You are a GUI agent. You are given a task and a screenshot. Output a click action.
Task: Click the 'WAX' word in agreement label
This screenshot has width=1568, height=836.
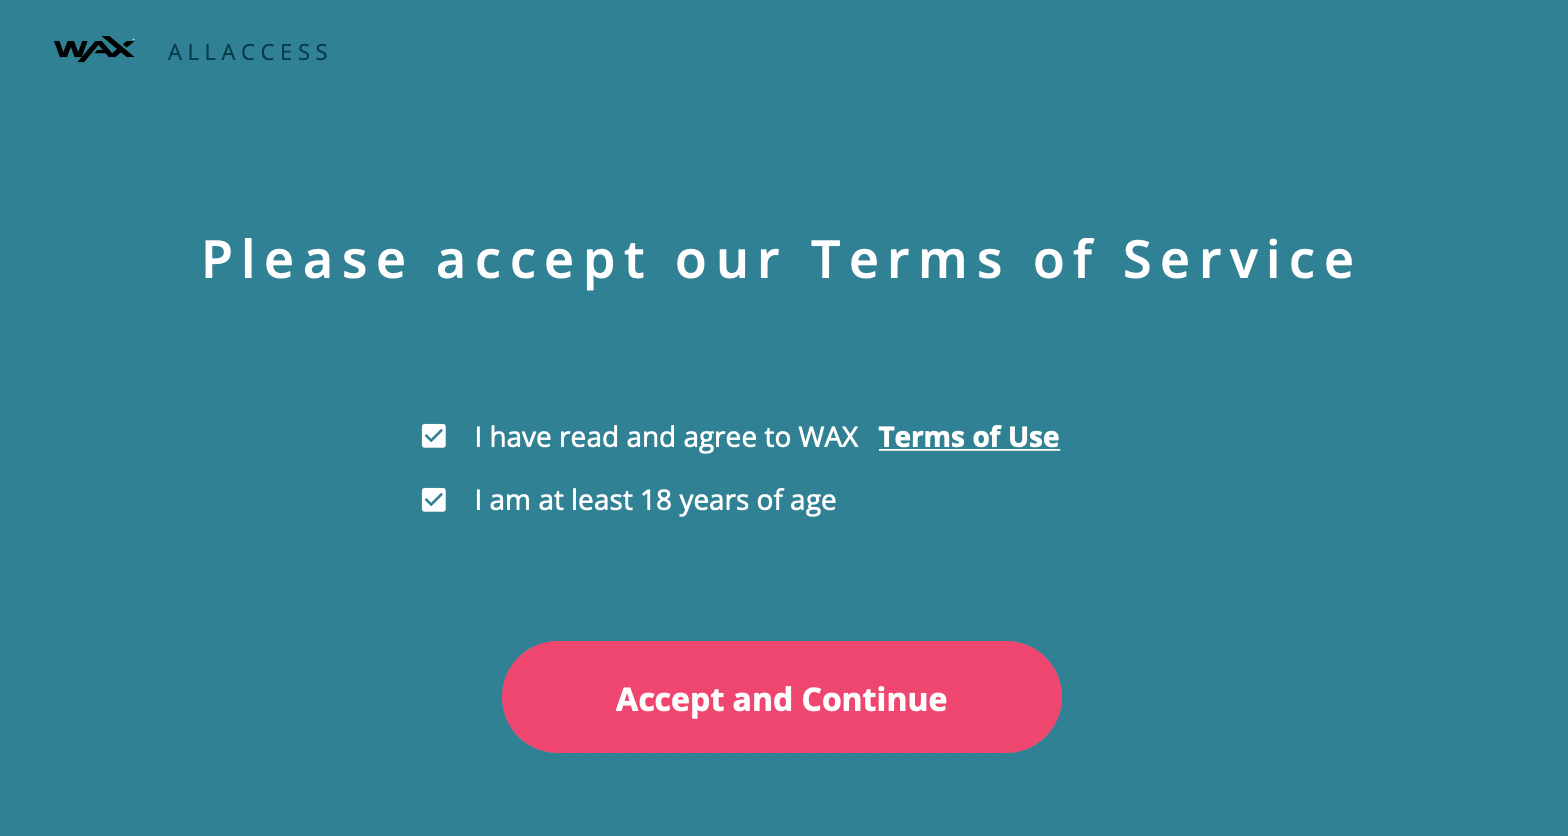pos(828,437)
